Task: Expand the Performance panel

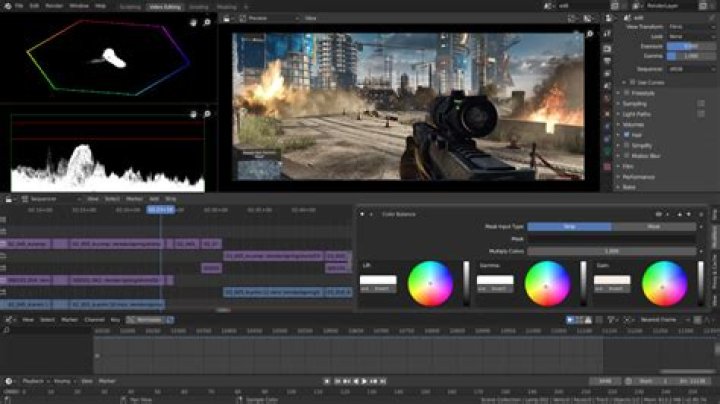Action: 638,177
